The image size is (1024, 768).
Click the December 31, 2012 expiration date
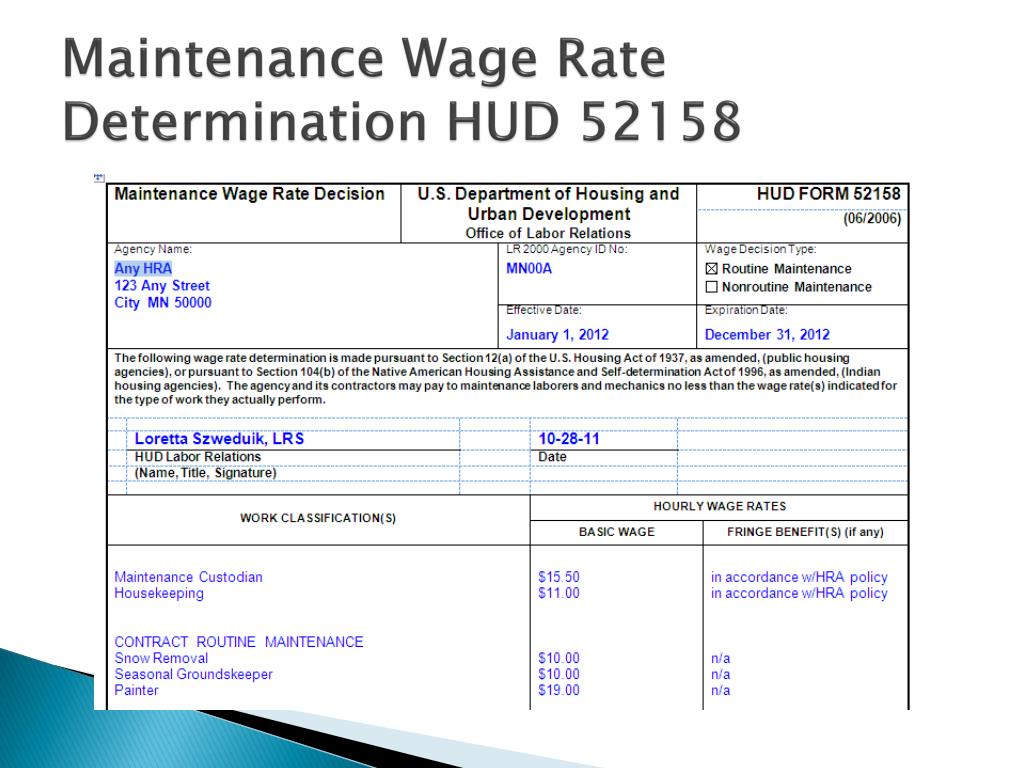[767, 334]
